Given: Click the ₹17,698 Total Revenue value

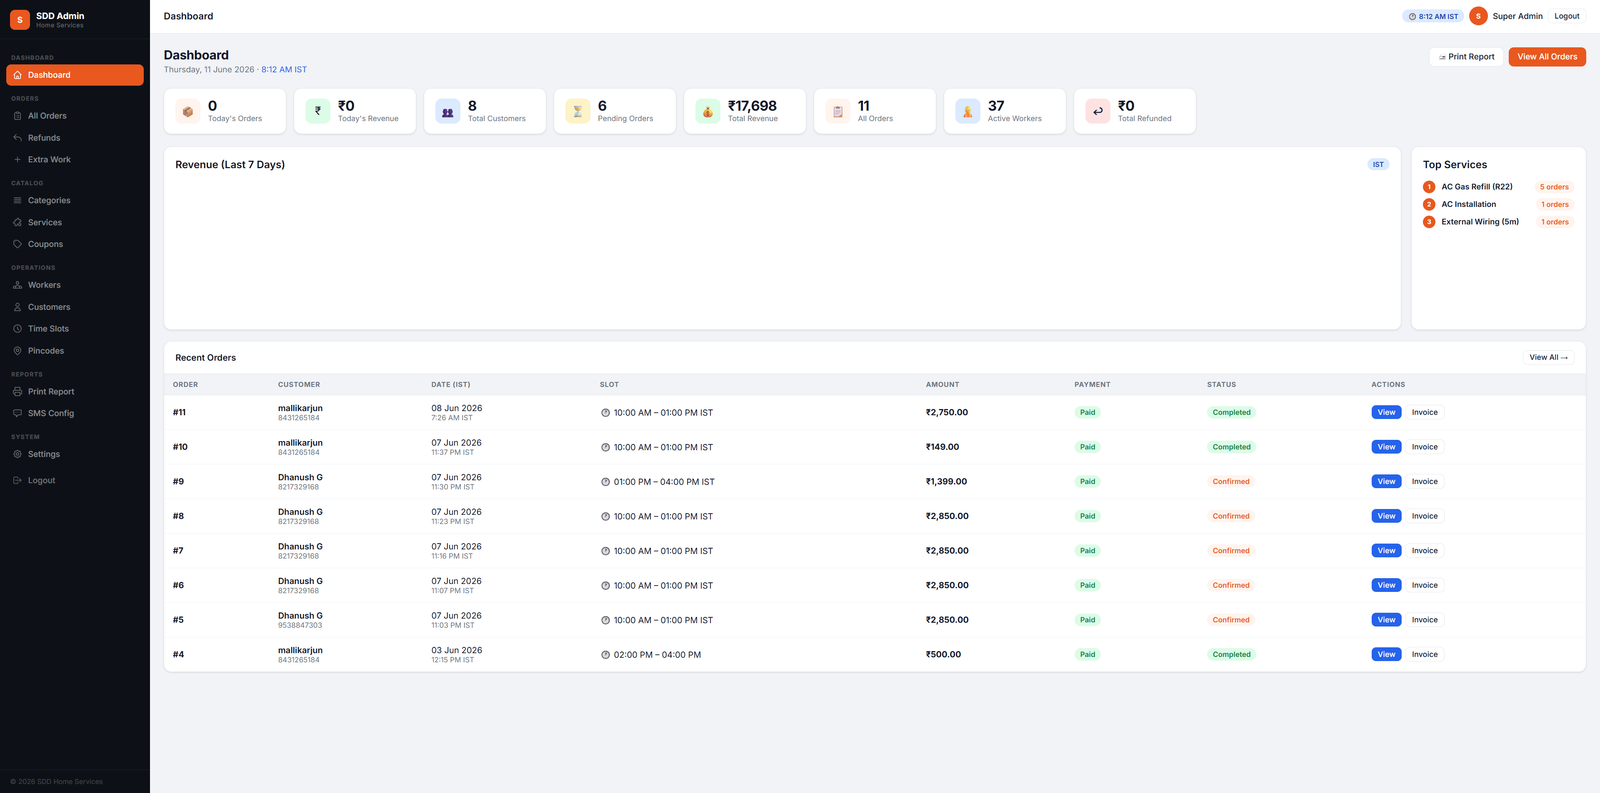Looking at the screenshot, I should pyautogui.click(x=752, y=106).
